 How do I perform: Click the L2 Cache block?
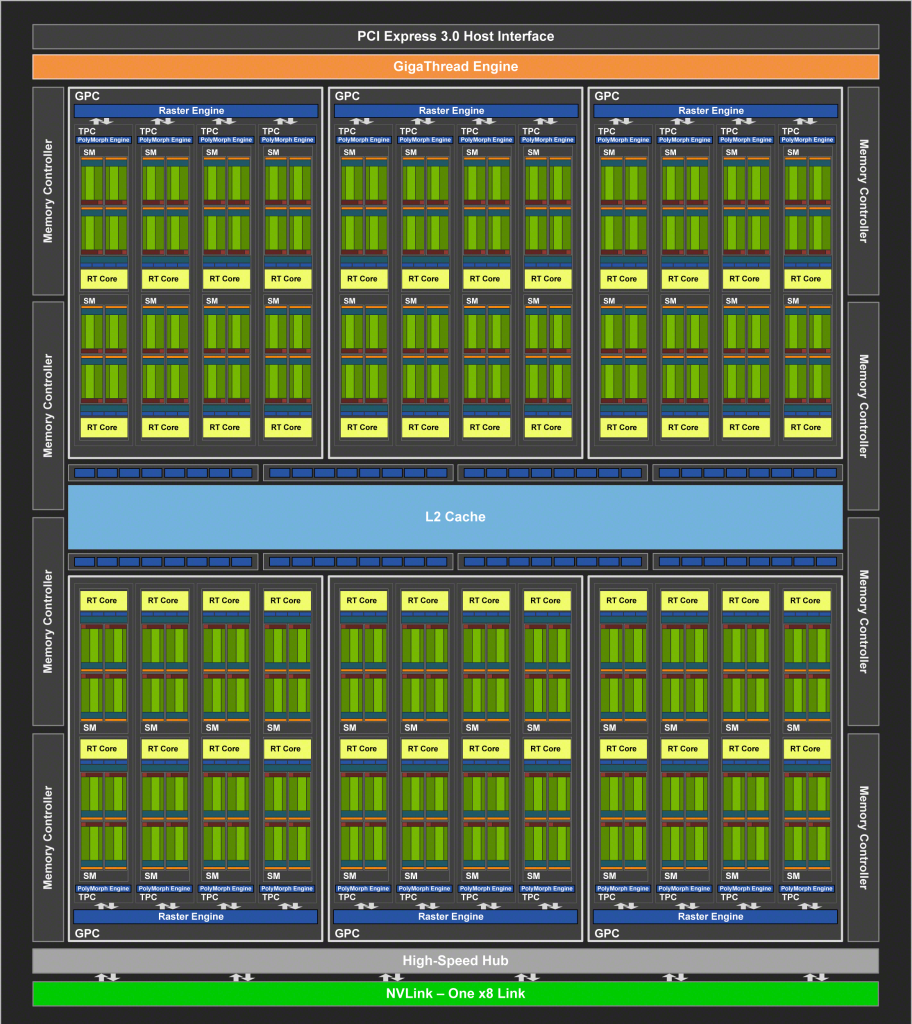click(x=455, y=517)
